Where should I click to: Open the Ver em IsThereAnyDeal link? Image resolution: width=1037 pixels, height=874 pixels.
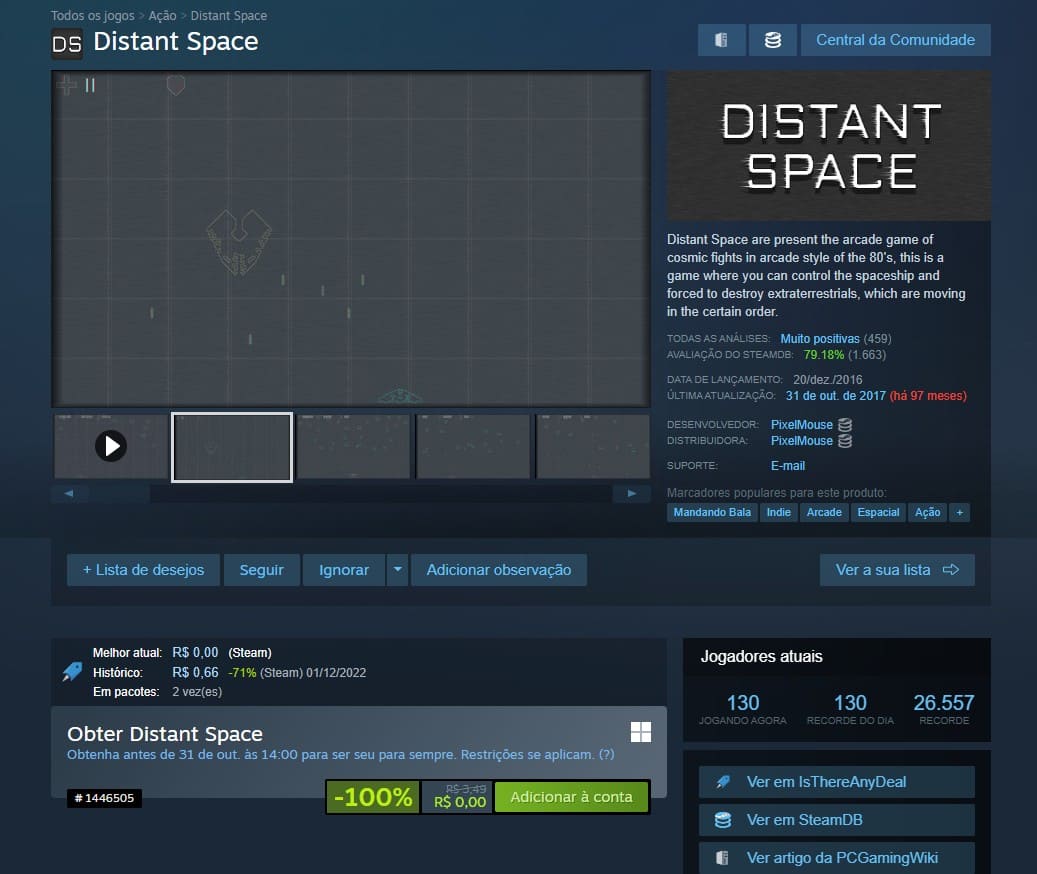(x=836, y=782)
